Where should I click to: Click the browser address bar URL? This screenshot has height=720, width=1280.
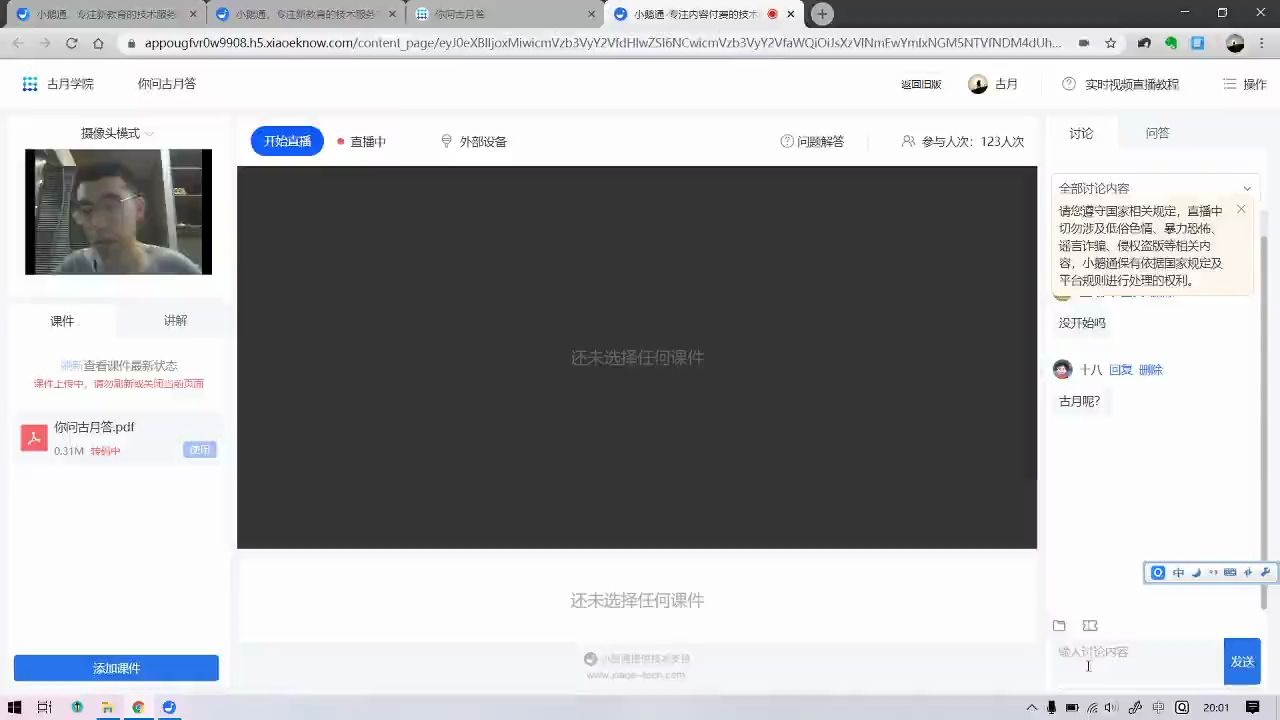[603, 43]
